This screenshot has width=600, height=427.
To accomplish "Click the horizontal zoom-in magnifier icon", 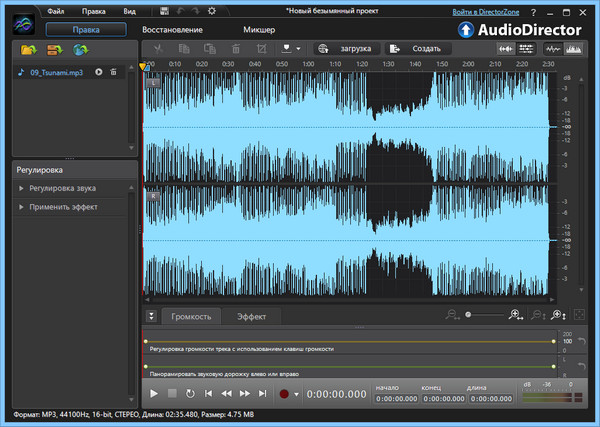I will [516, 316].
